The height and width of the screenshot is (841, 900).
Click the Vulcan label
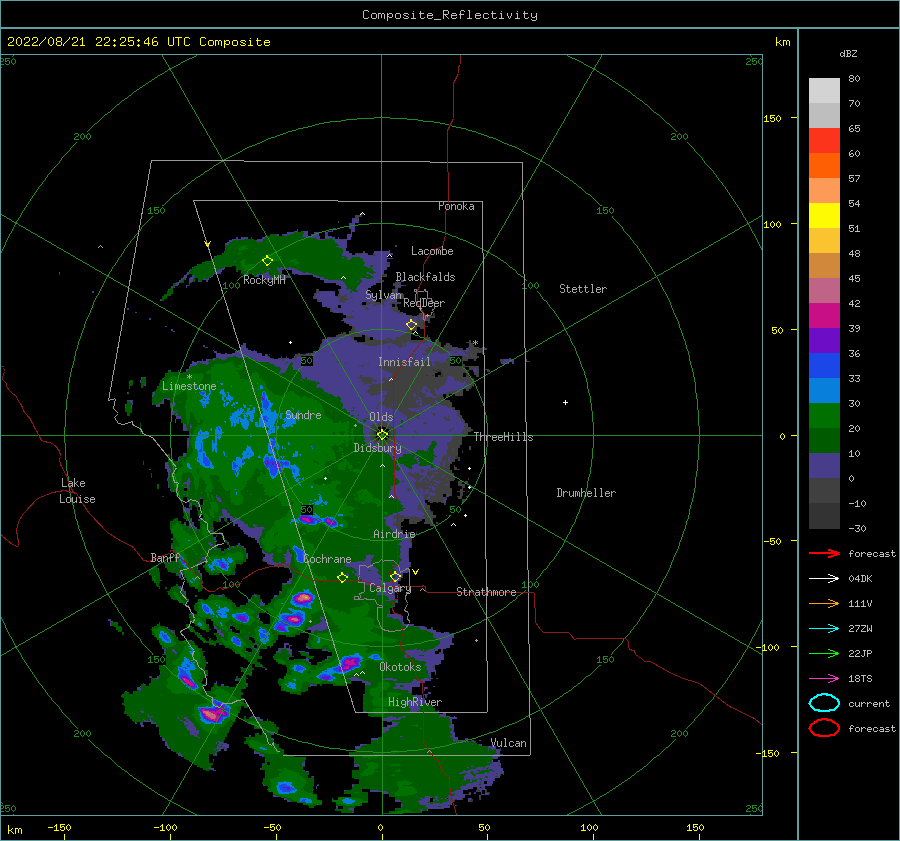pyautogui.click(x=509, y=743)
